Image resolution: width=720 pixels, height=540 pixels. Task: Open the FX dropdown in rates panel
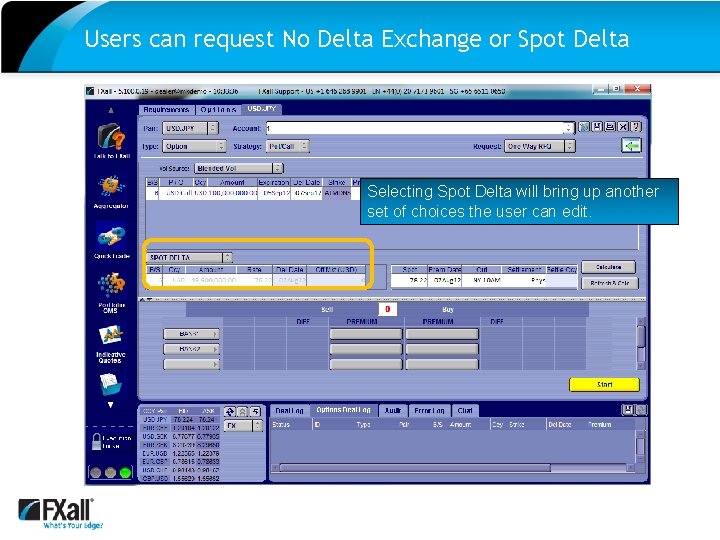pyautogui.click(x=244, y=426)
